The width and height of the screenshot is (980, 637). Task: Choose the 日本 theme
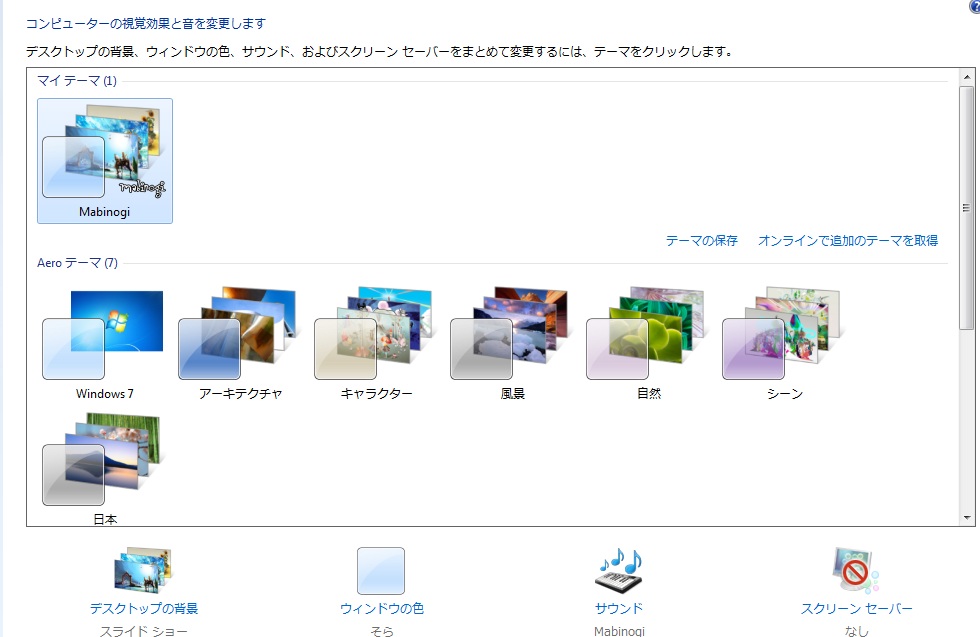(104, 468)
